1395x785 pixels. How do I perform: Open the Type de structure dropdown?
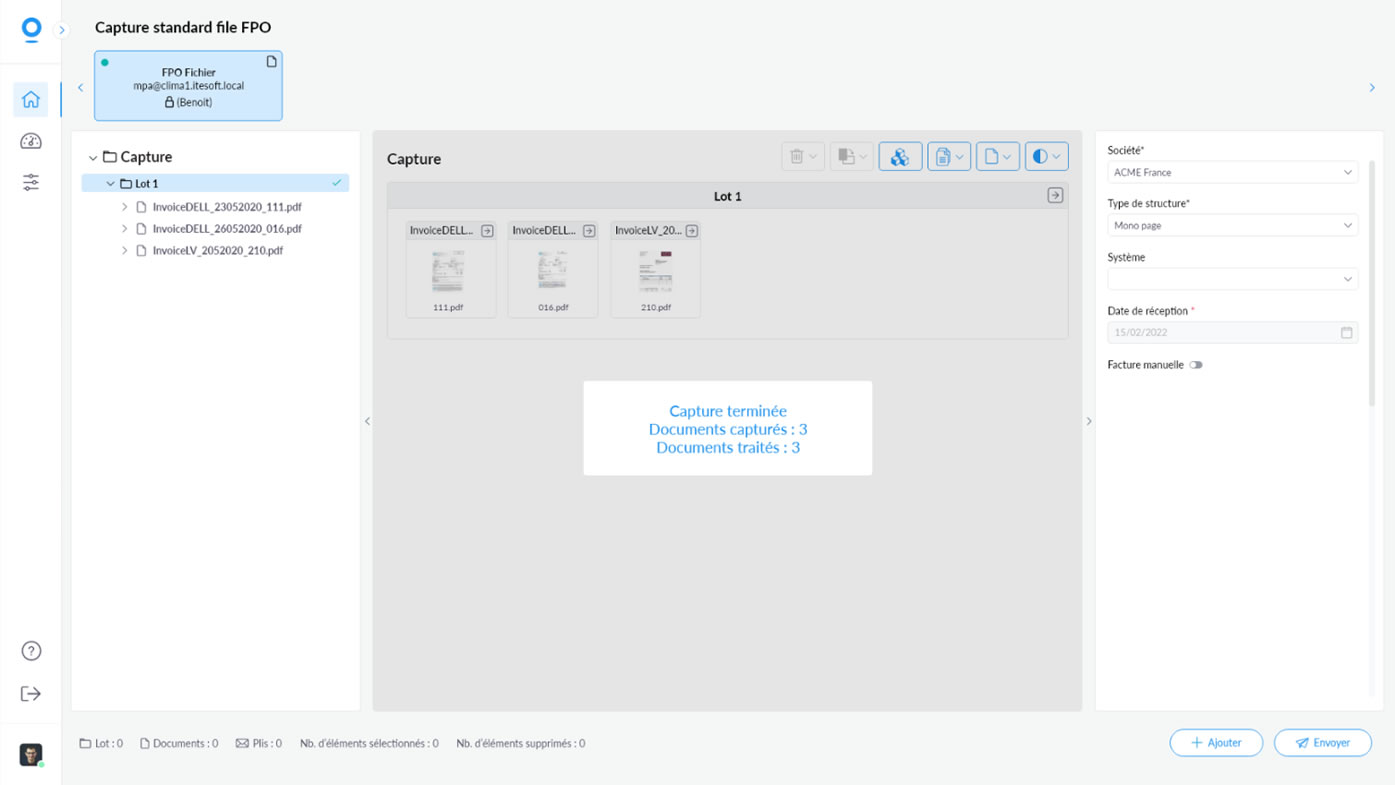click(x=1232, y=226)
